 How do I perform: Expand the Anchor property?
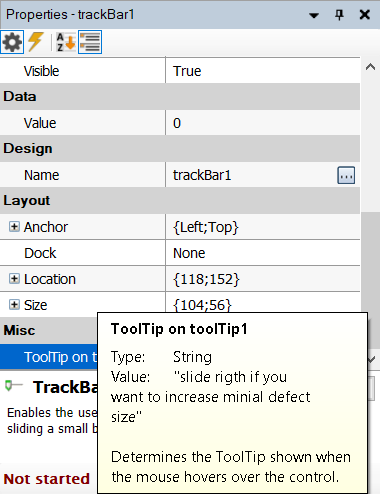pyautogui.click(x=14, y=227)
